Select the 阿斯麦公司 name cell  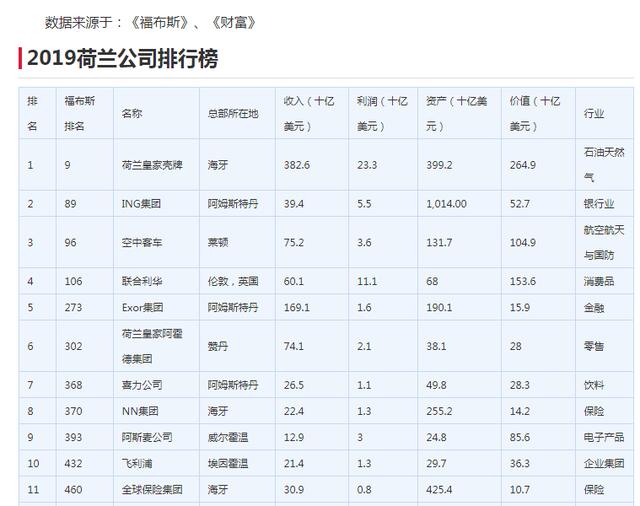click(146, 436)
